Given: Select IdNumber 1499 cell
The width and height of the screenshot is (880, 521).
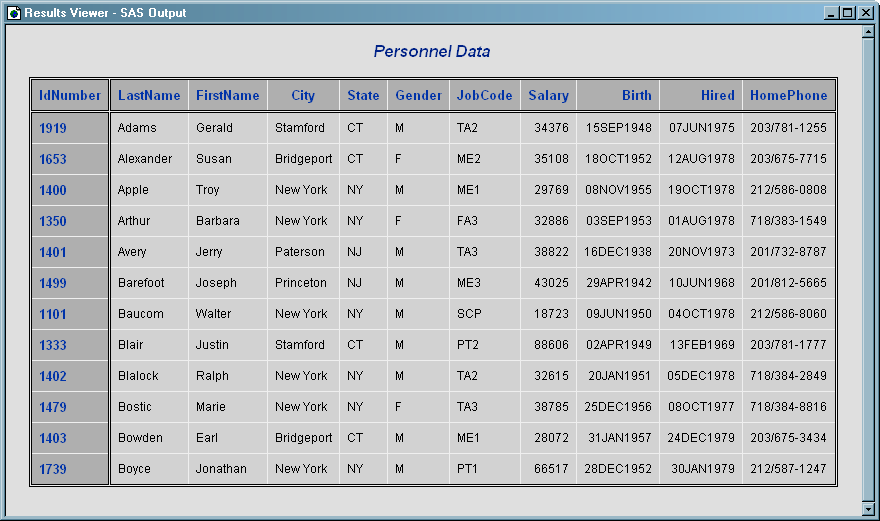Looking at the screenshot, I should click(x=70, y=283).
